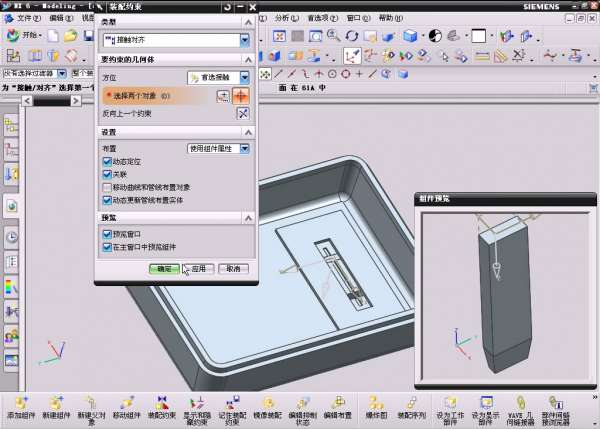600x429 pixels.
Task: Disable the 预览窗口 checkbox
Action: coord(107,233)
